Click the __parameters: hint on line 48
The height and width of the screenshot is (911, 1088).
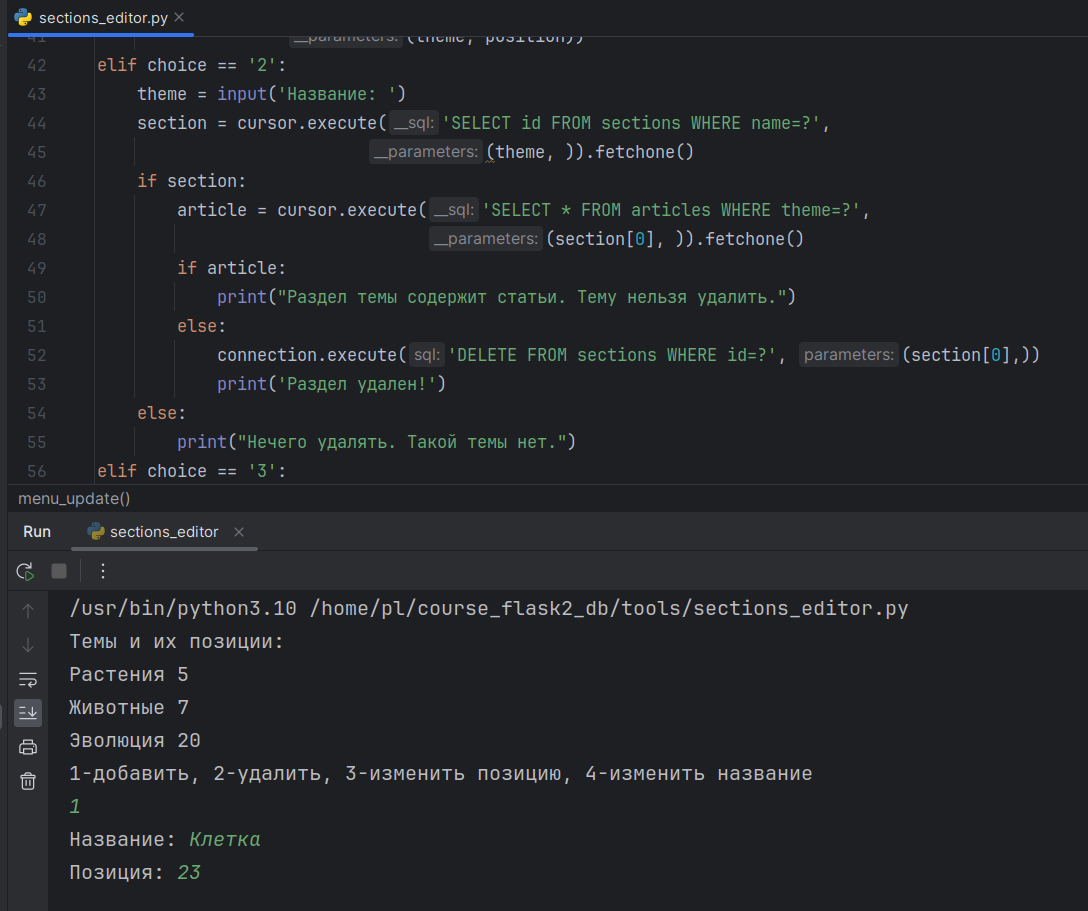[486, 239]
